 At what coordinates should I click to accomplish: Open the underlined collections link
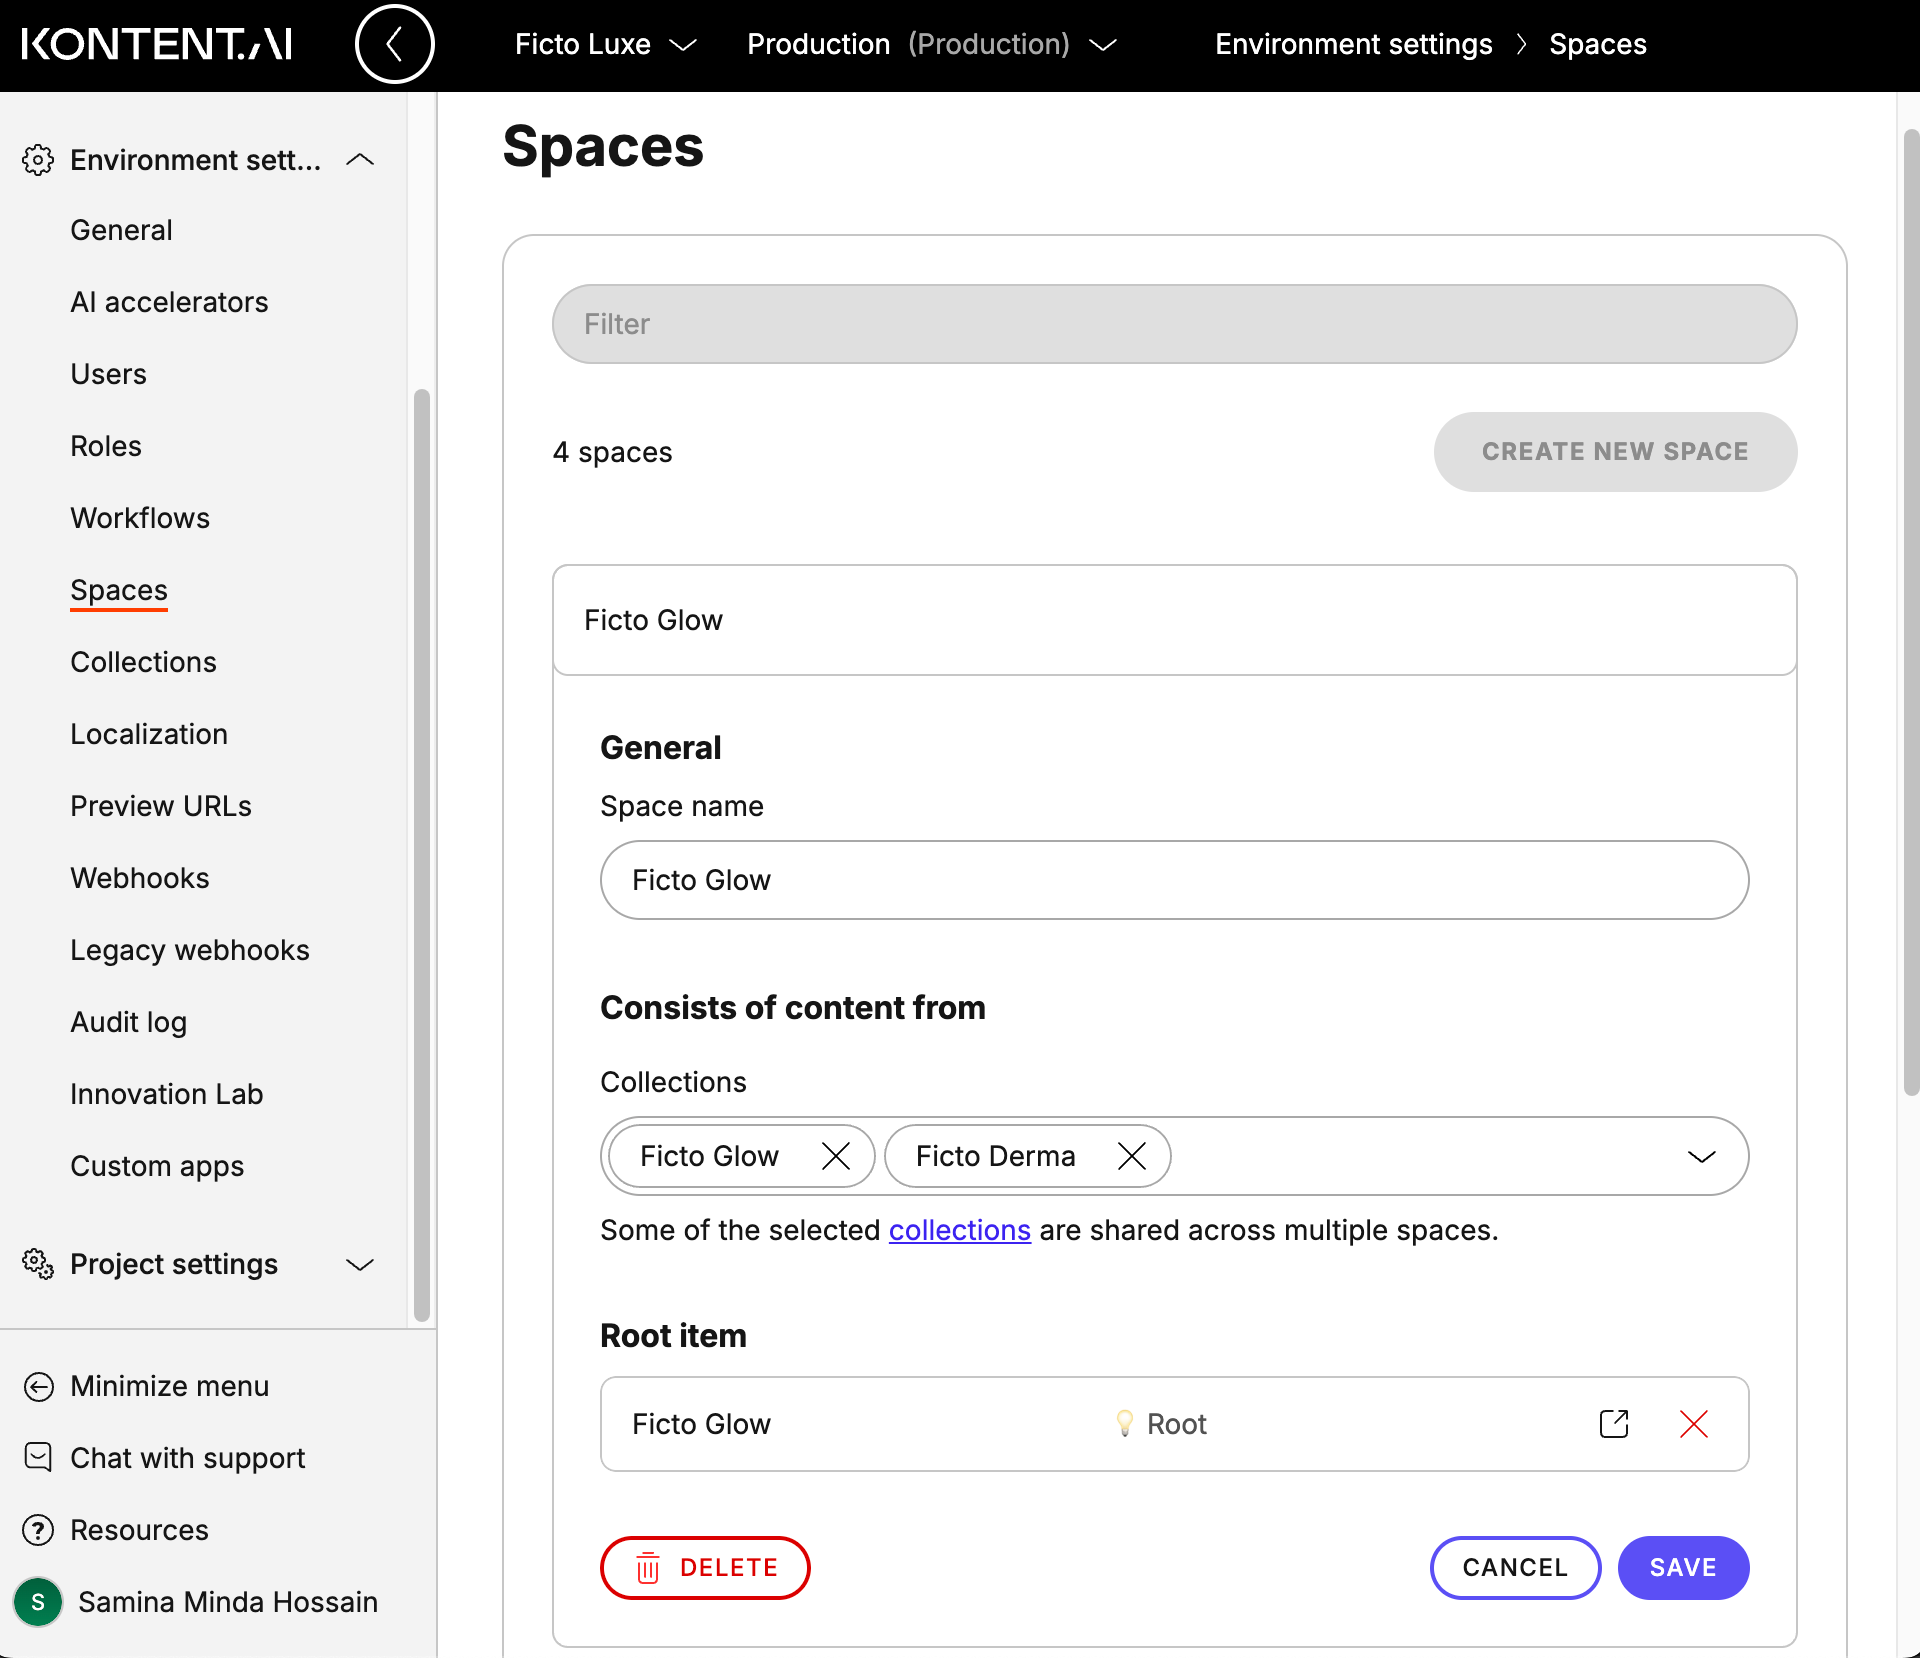coord(959,1230)
